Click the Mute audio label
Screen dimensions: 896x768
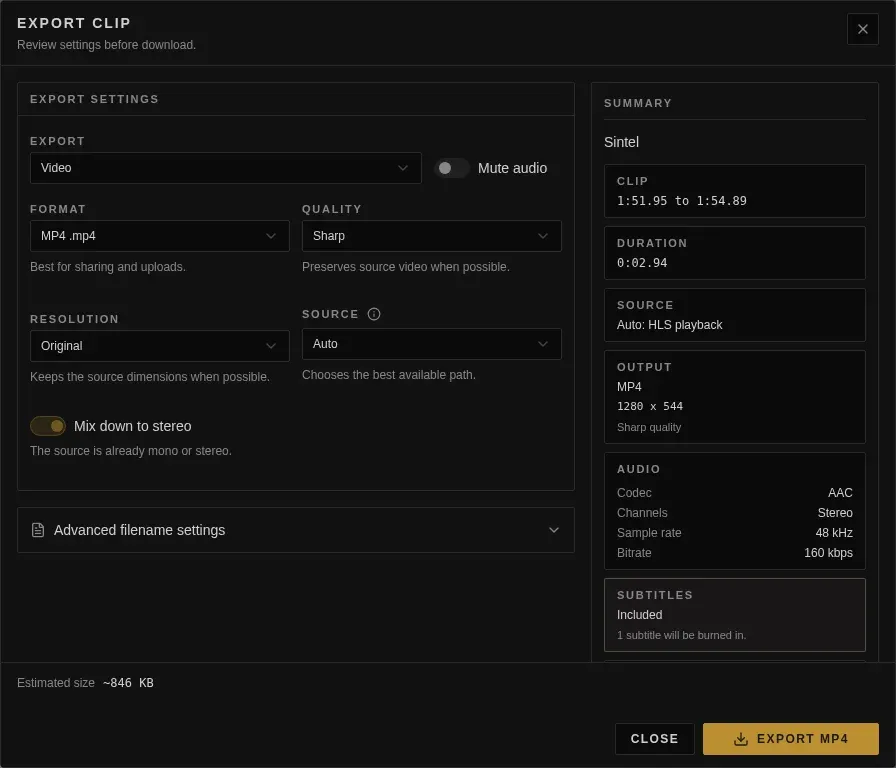tap(512, 168)
